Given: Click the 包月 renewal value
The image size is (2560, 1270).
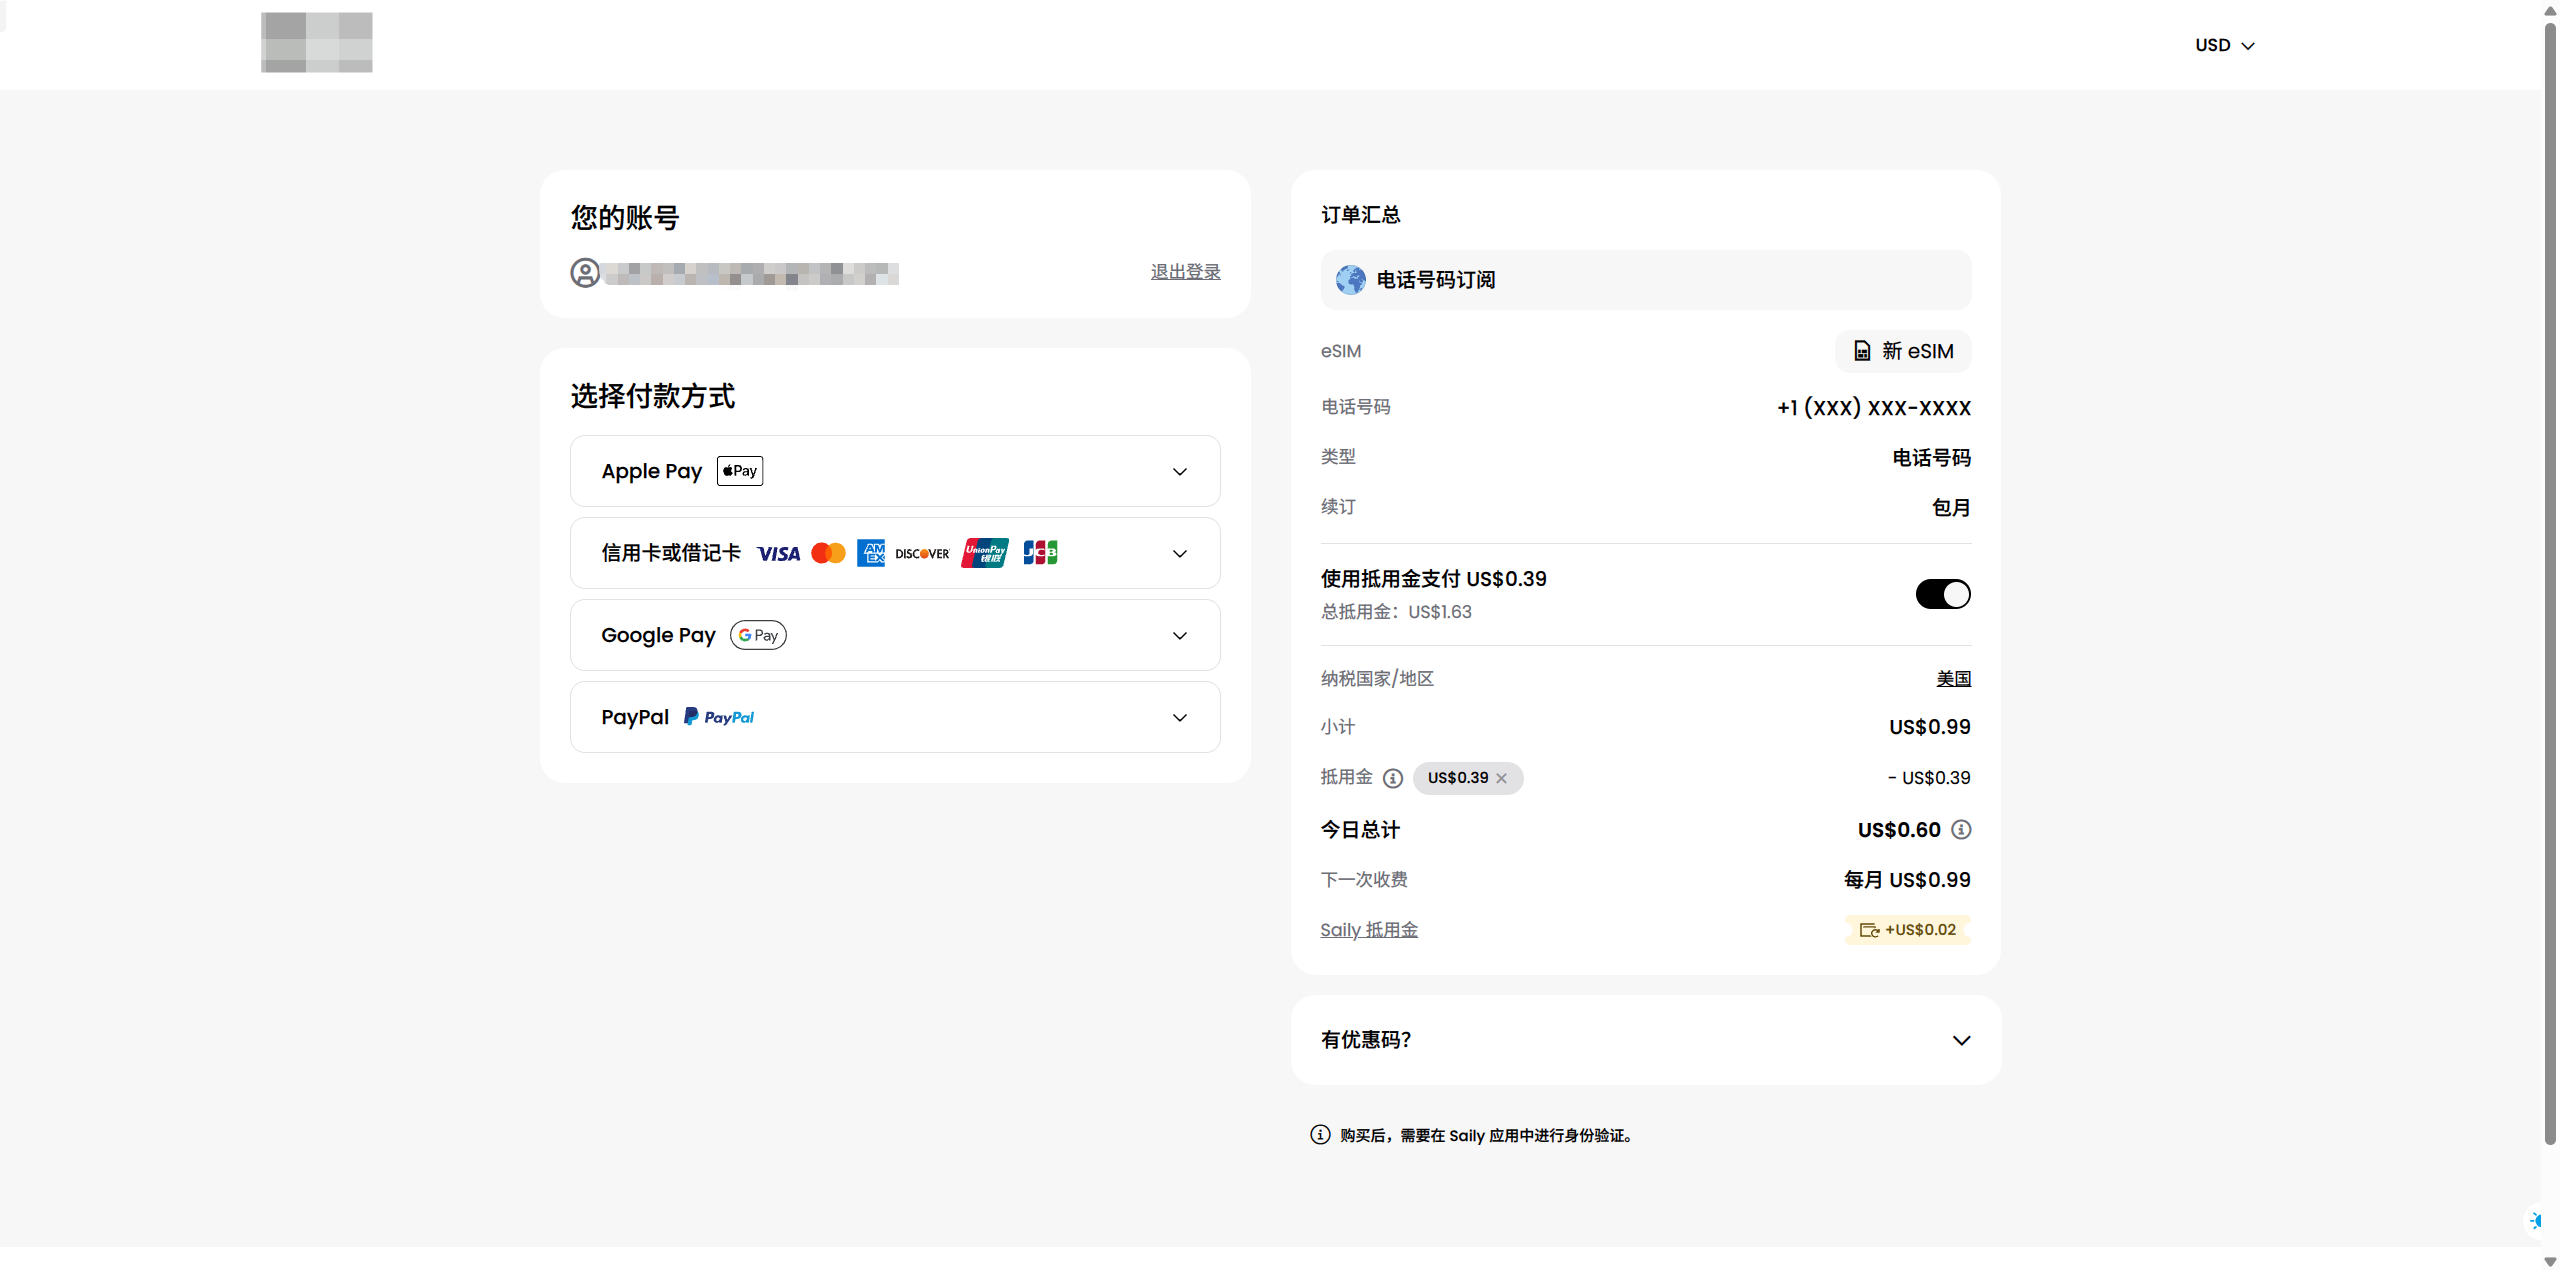Looking at the screenshot, I should pos(1951,508).
